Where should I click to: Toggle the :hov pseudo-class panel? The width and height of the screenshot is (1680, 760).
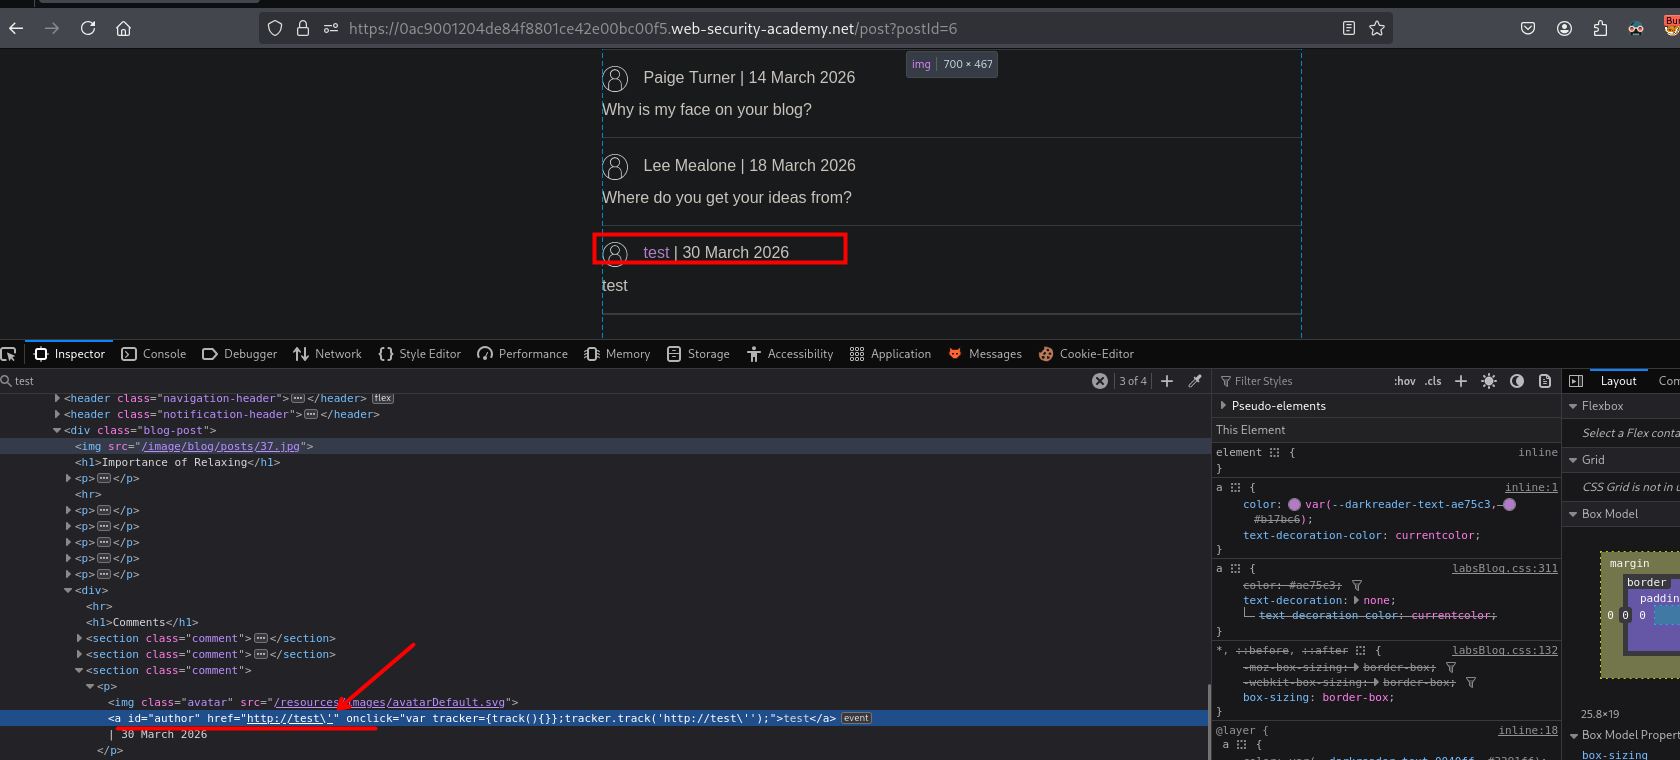tap(1404, 381)
